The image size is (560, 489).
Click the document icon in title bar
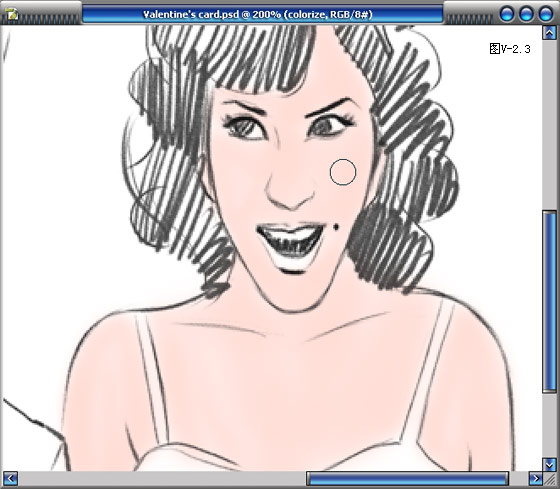[x=12, y=15]
